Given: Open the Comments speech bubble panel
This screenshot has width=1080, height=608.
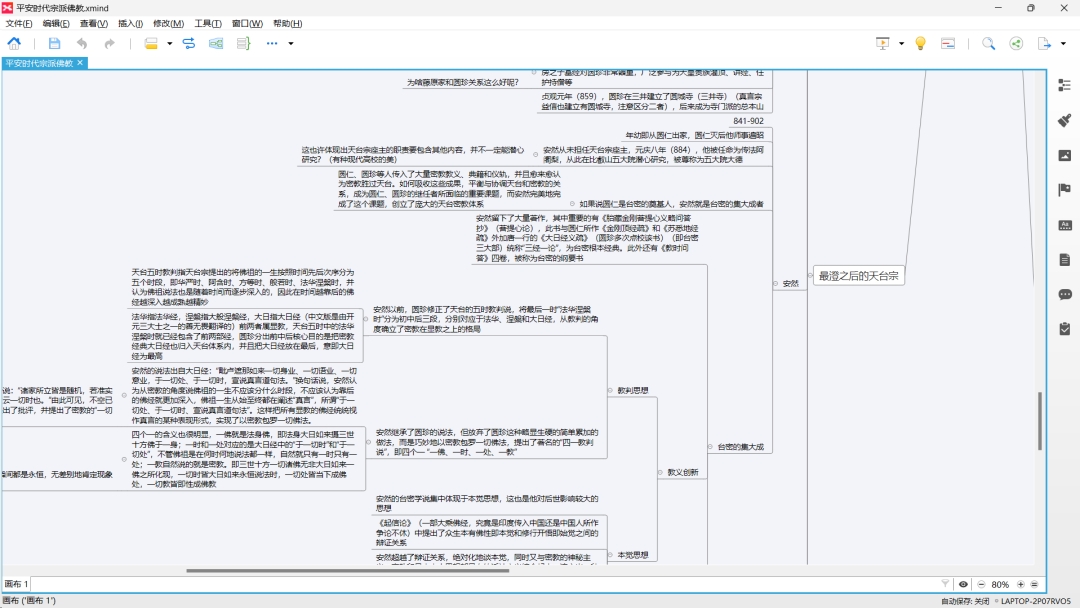Looking at the screenshot, I should coord(1064,294).
